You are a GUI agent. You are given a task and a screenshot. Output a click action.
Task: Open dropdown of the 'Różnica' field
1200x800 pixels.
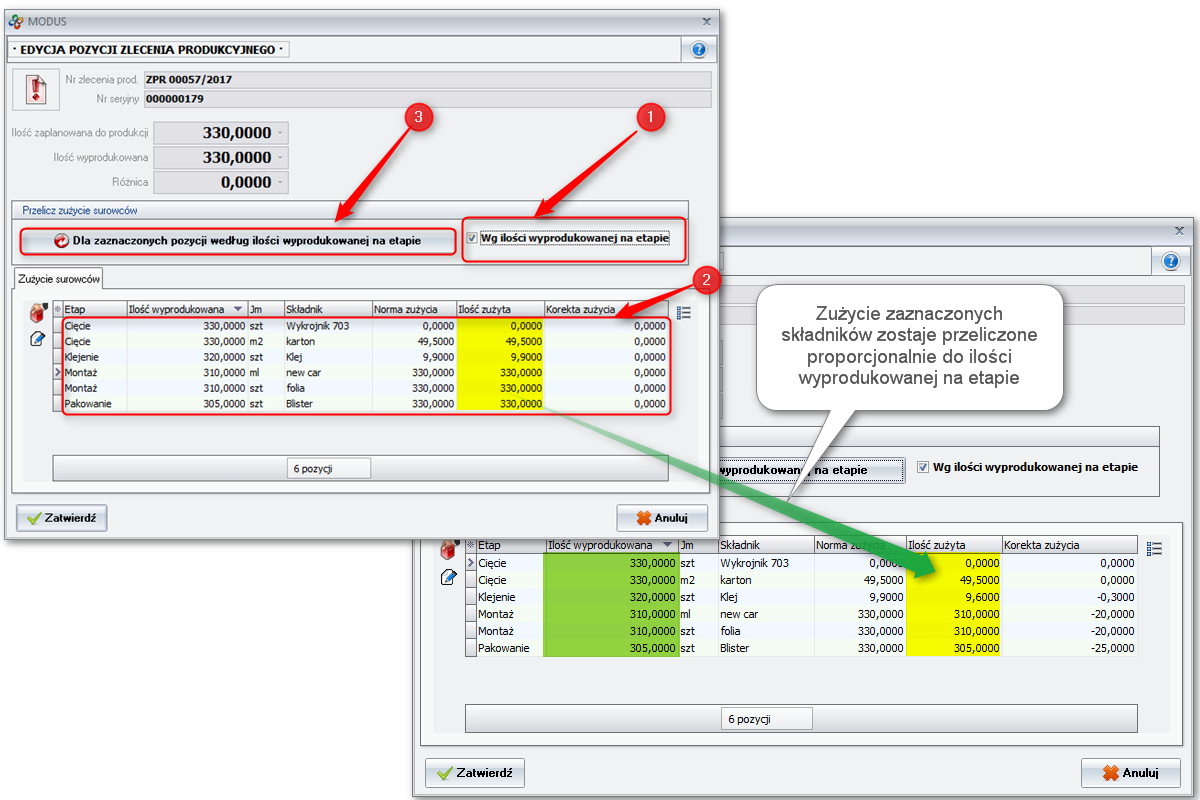click(280, 183)
